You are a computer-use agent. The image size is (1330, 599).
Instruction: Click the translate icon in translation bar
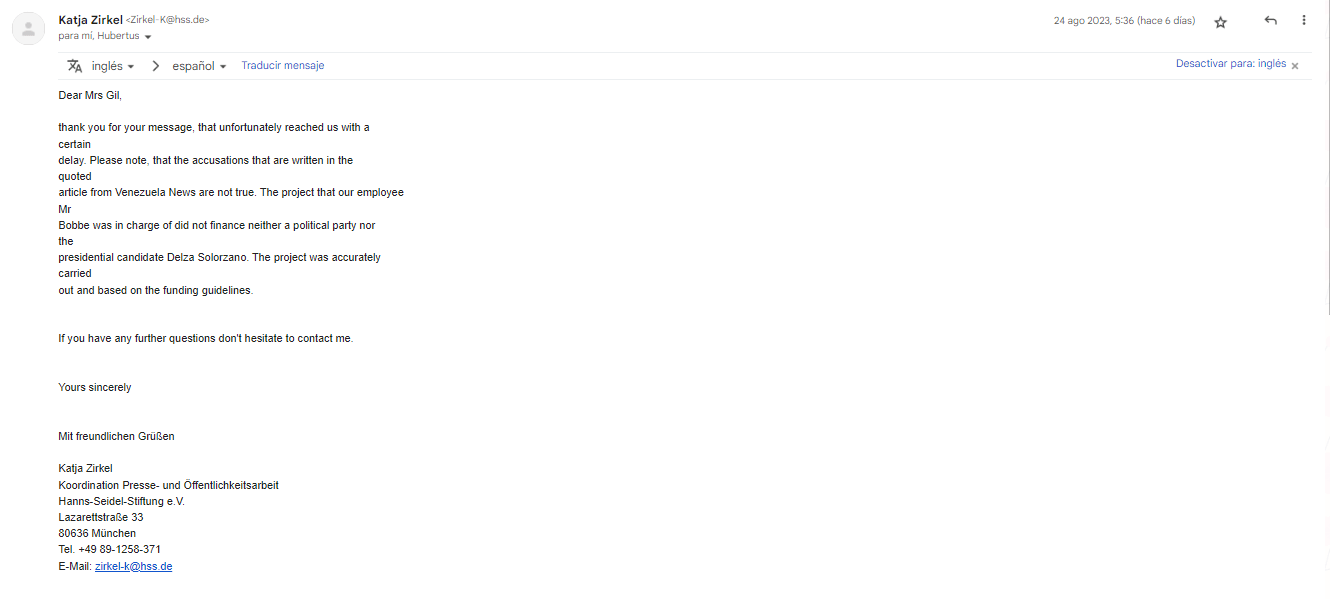coord(74,66)
